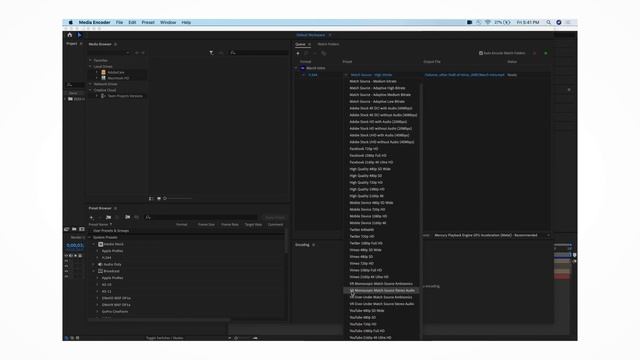Click Match Source - High bitrate preset link
The height and width of the screenshot is (360, 640).
pos(371,75)
